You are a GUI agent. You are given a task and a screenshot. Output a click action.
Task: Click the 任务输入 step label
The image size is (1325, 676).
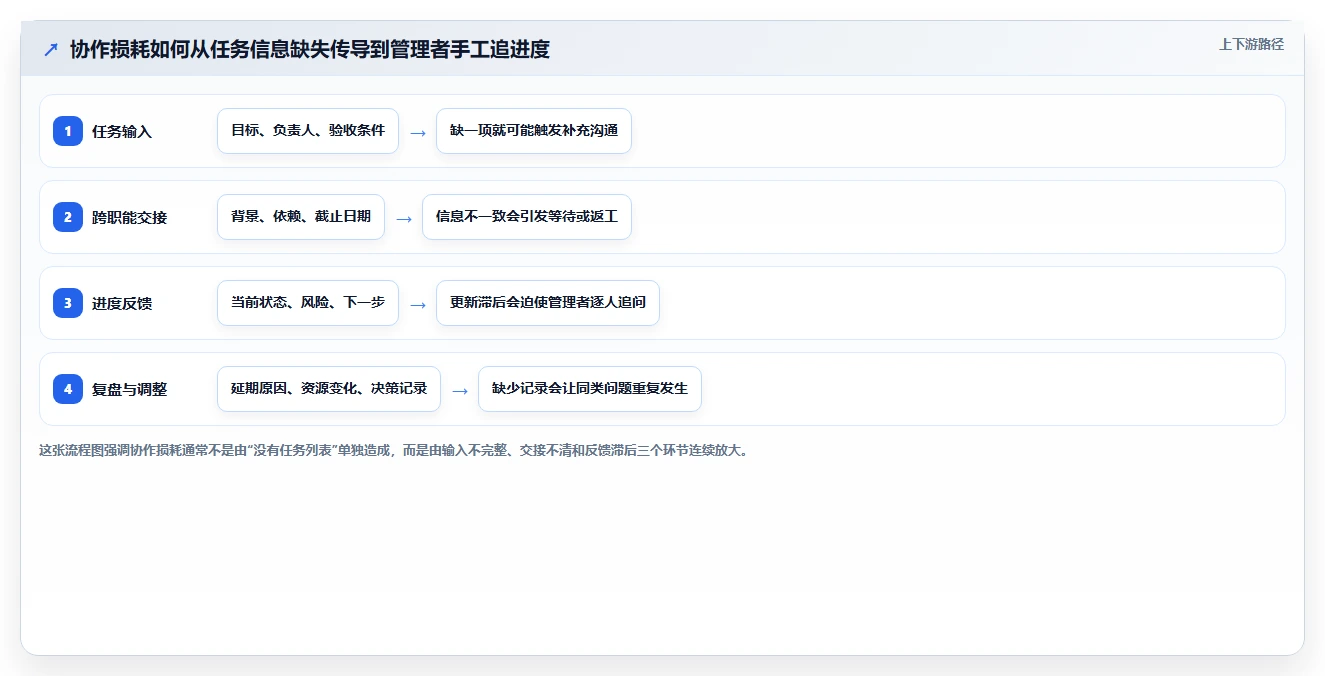pyautogui.click(x=122, y=132)
